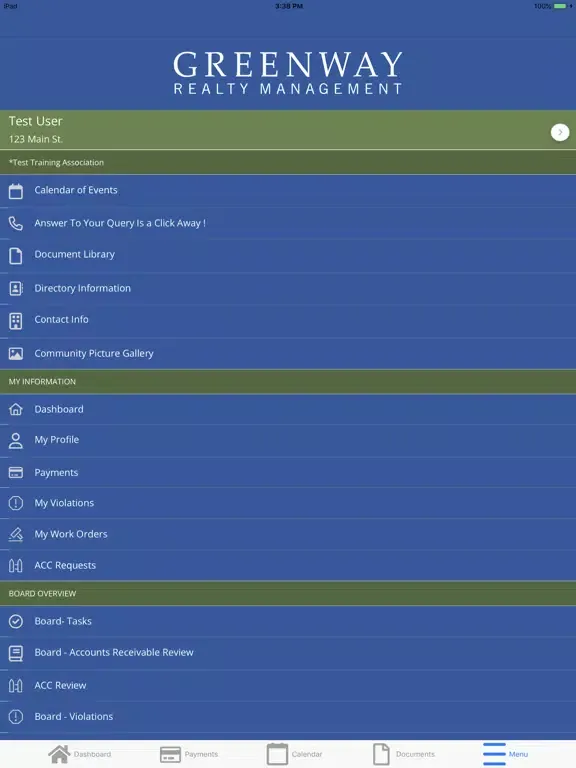
Task: Click the calendar icon beside Calendar of Events
Action: tap(16, 191)
